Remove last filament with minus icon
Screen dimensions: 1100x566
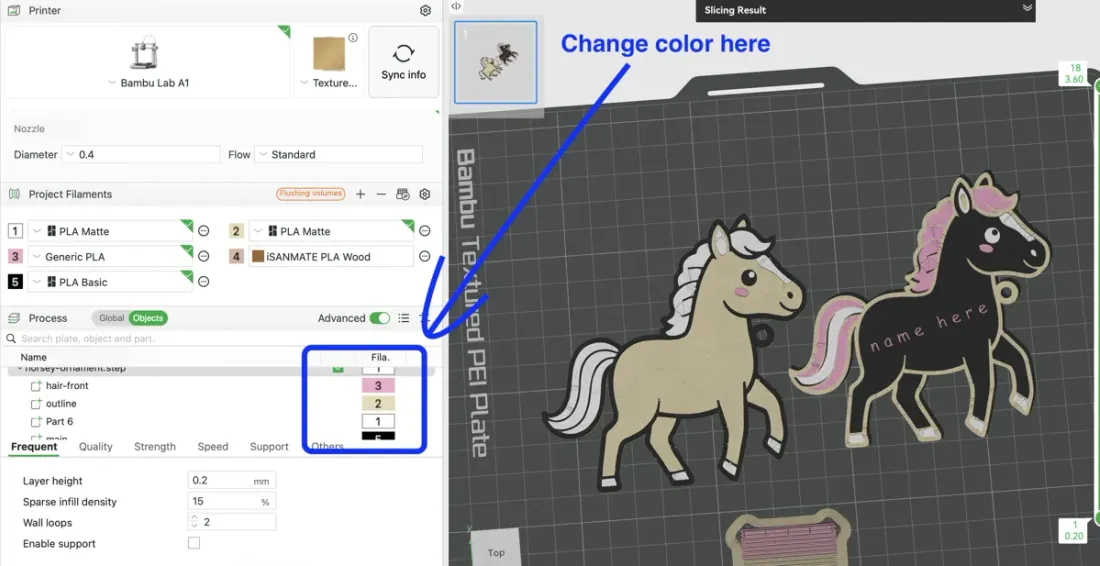[x=381, y=194]
